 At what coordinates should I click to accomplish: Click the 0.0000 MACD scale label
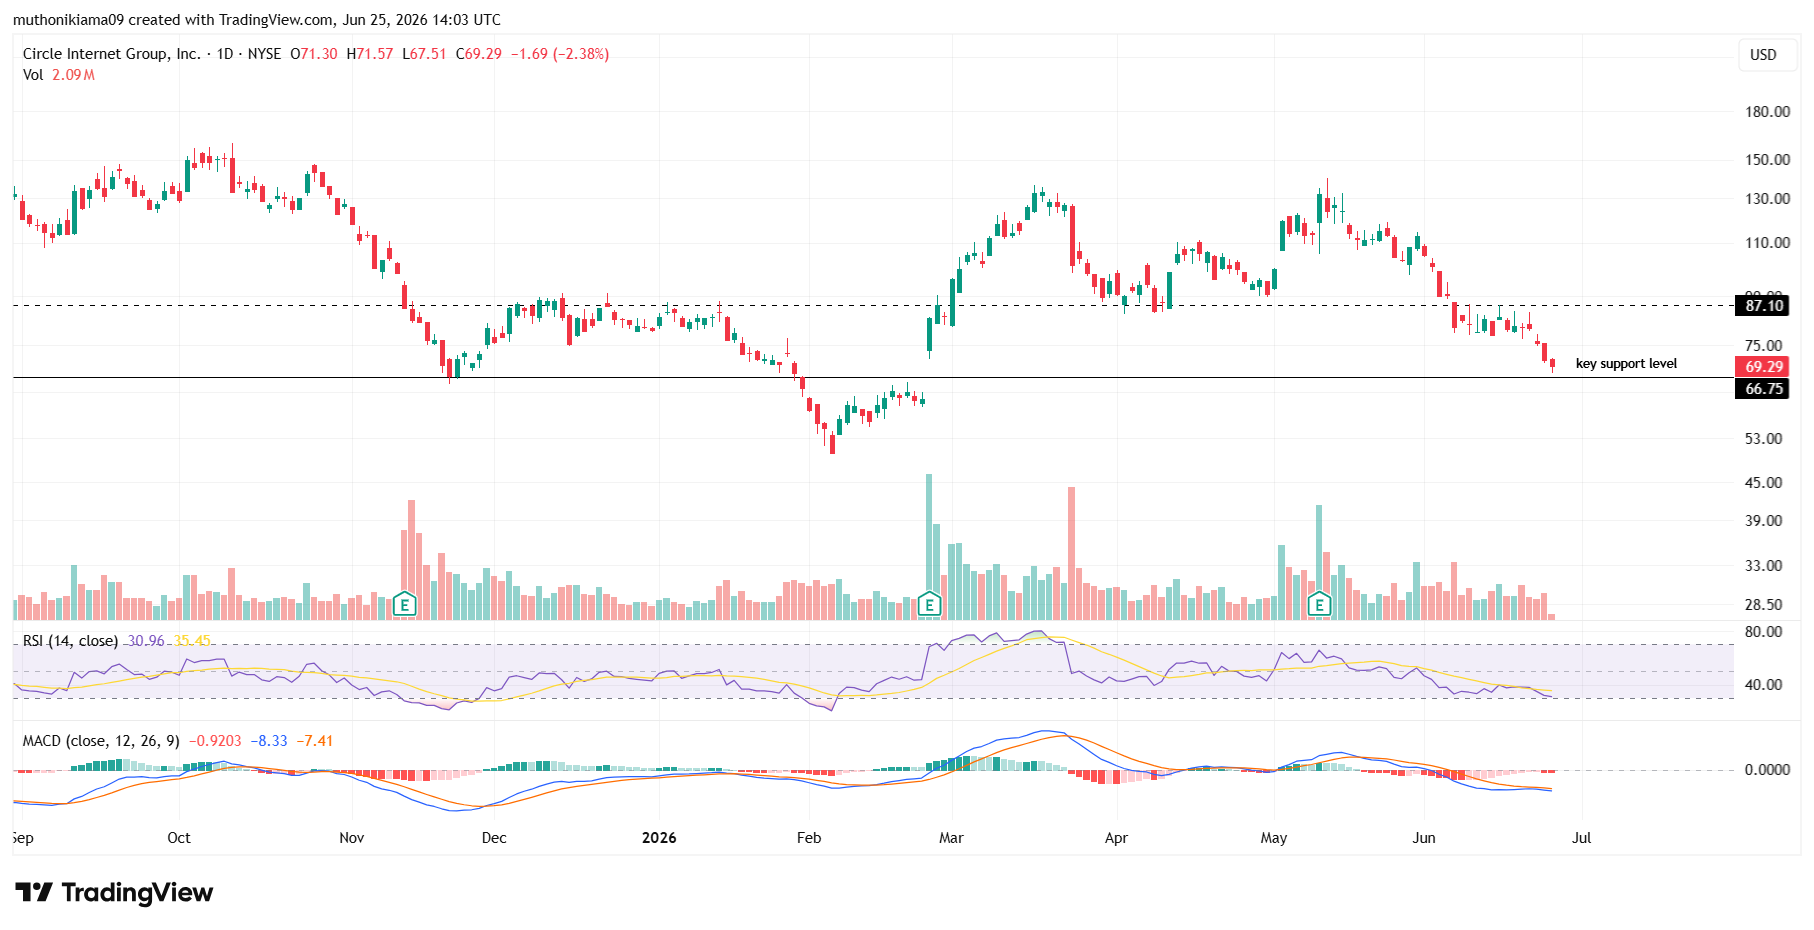pos(1767,770)
